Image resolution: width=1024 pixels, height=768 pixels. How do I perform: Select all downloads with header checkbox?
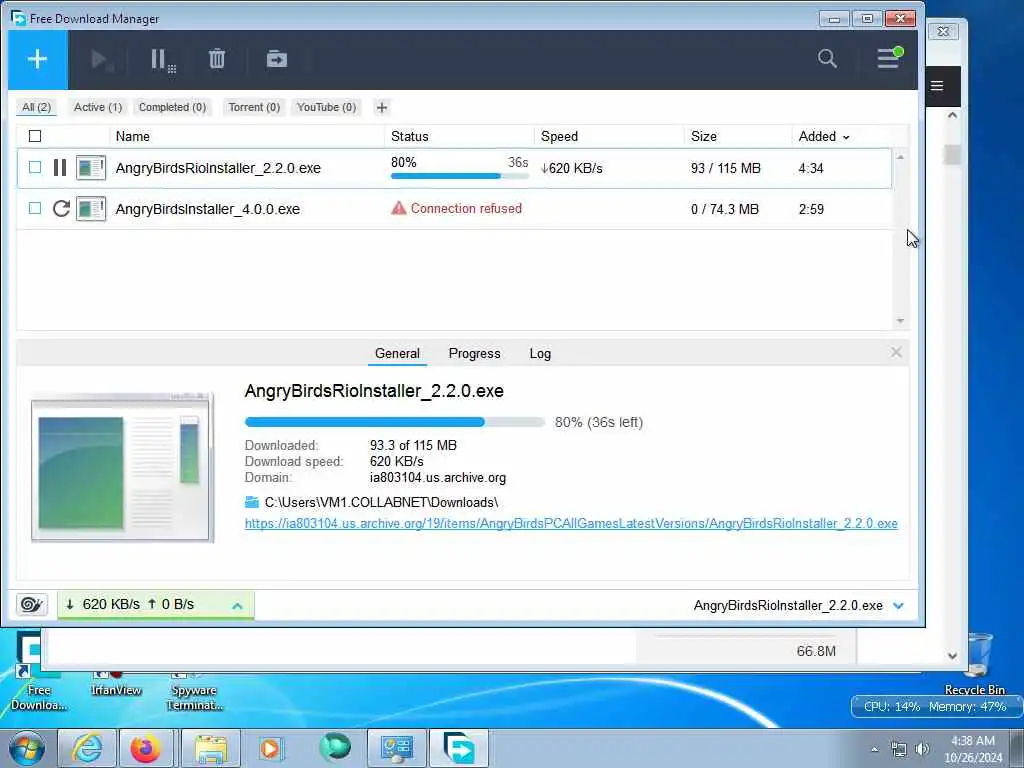(35, 136)
